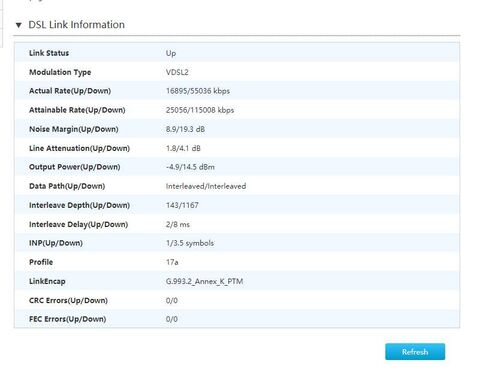Select the Attainable Rate(Up/Down) label
The width and height of the screenshot is (480, 372).
click(x=77, y=110)
